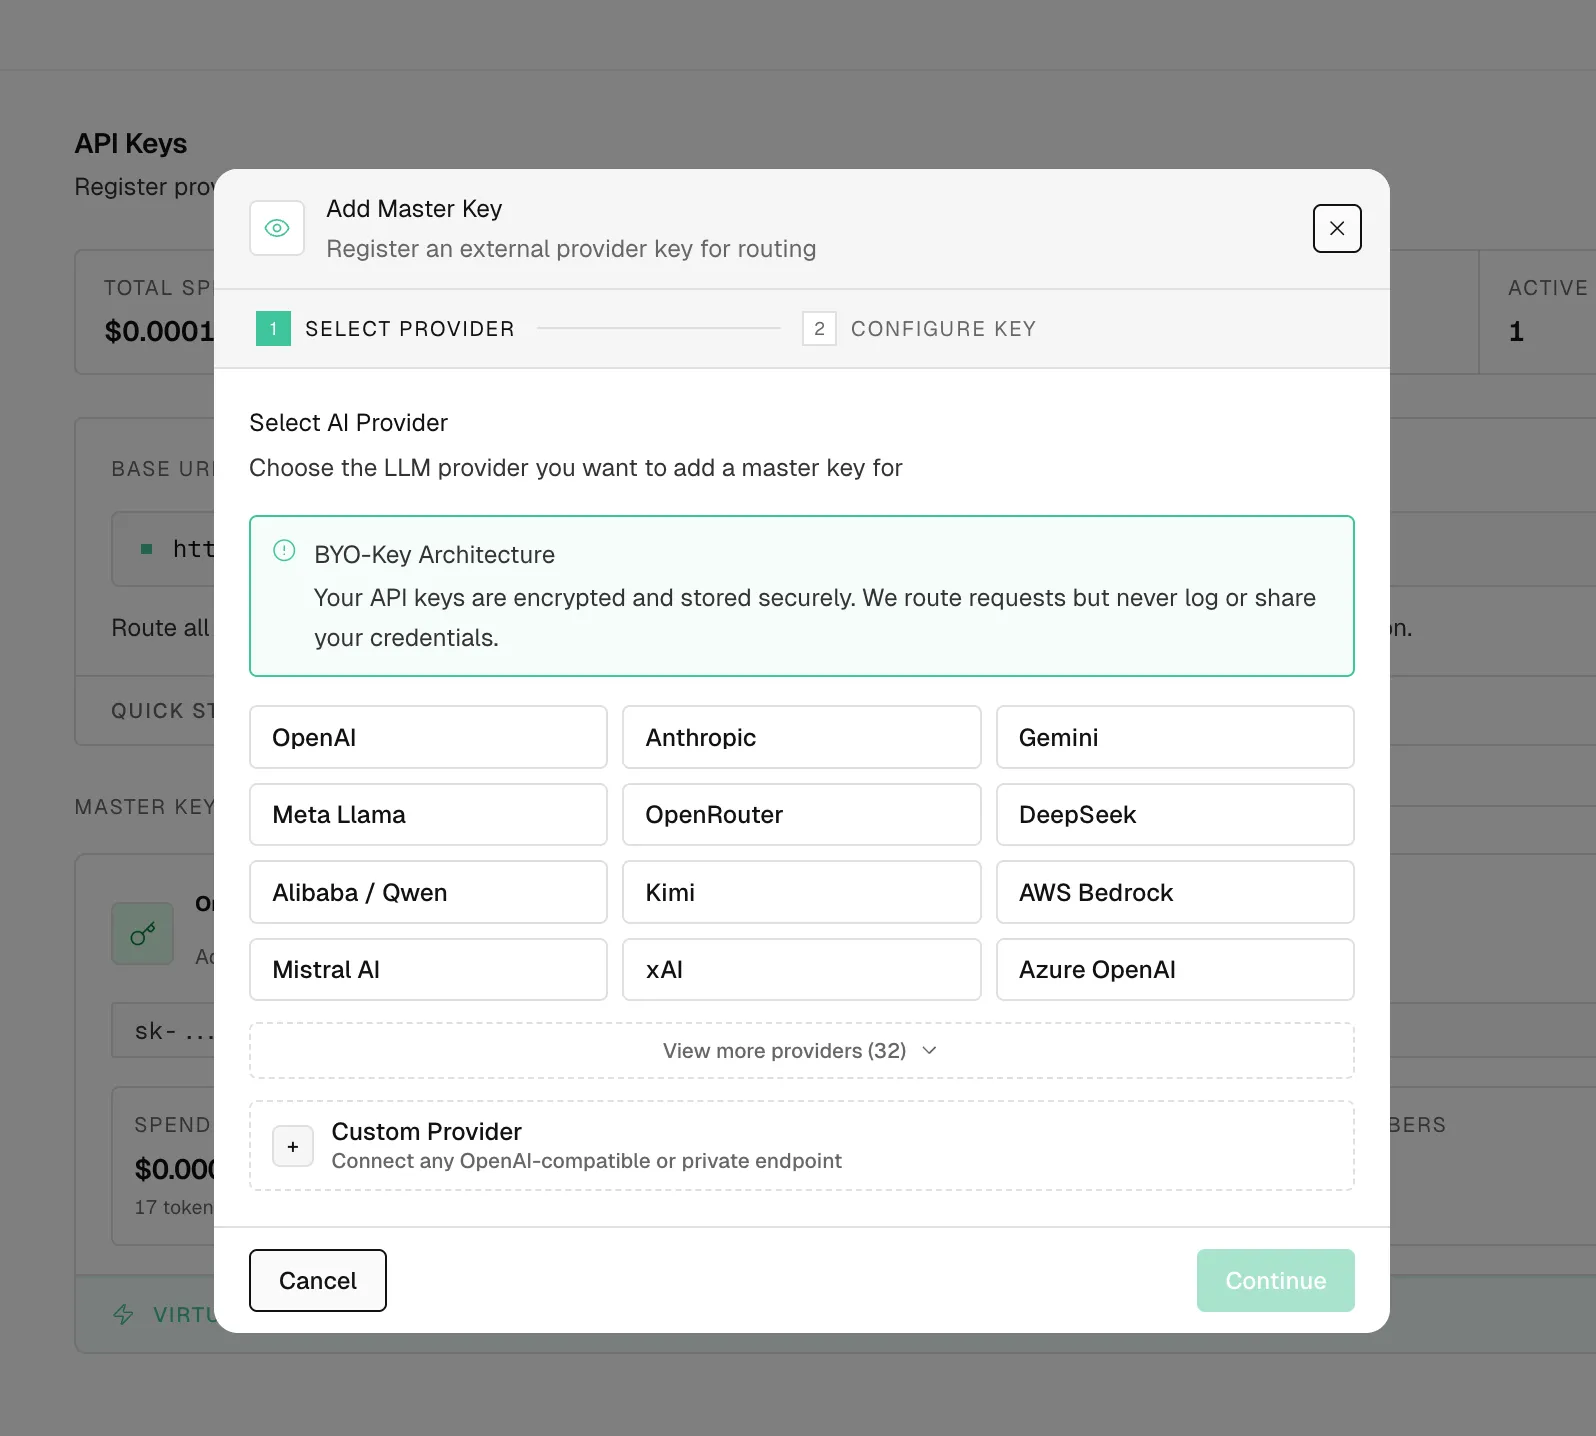Click the BYO-Key Architecture title text
Screen dimensions: 1596x1436
point(434,555)
